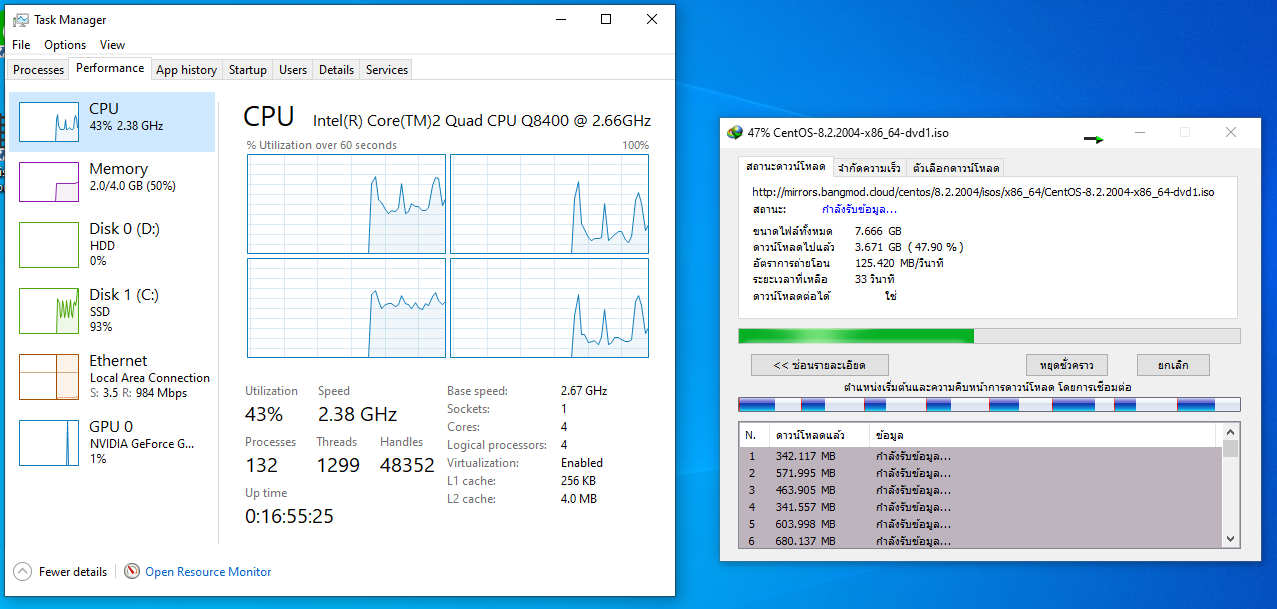Click the Intel Core2 Quad CPU name text
The height and width of the screenshot is (609, 1277).
pyautogui.click(x=482, y=121)
